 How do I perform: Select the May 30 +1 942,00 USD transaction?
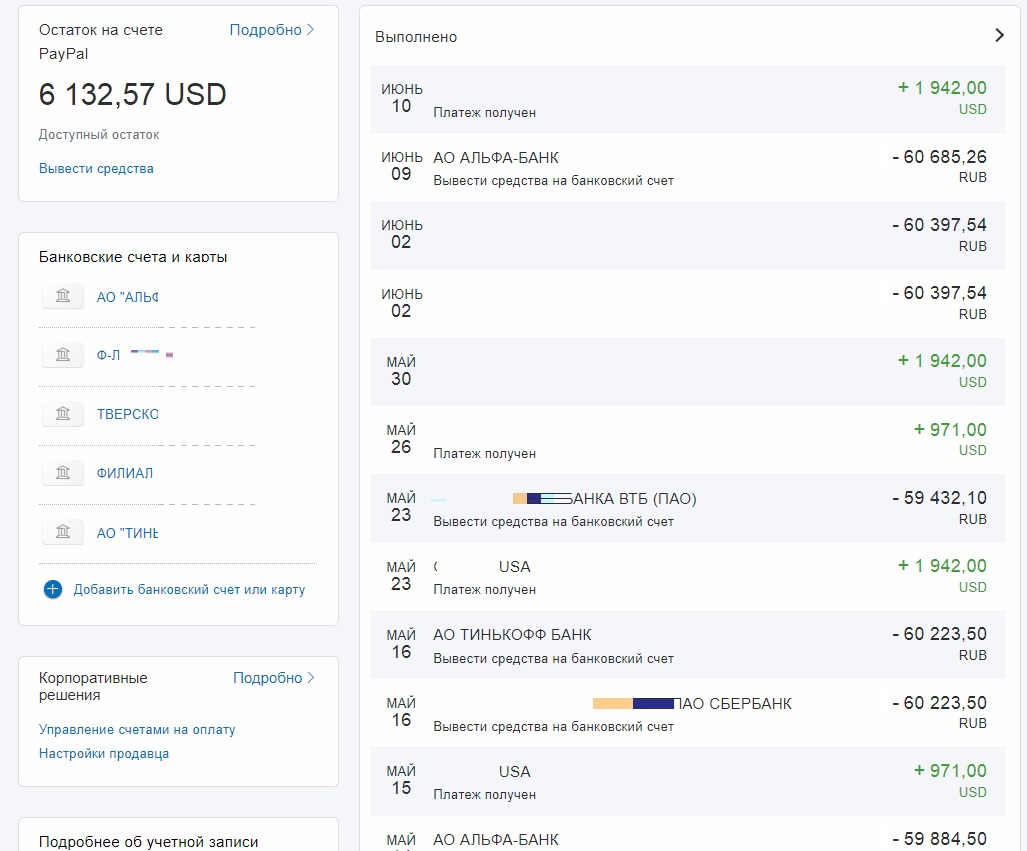point(688,372)
